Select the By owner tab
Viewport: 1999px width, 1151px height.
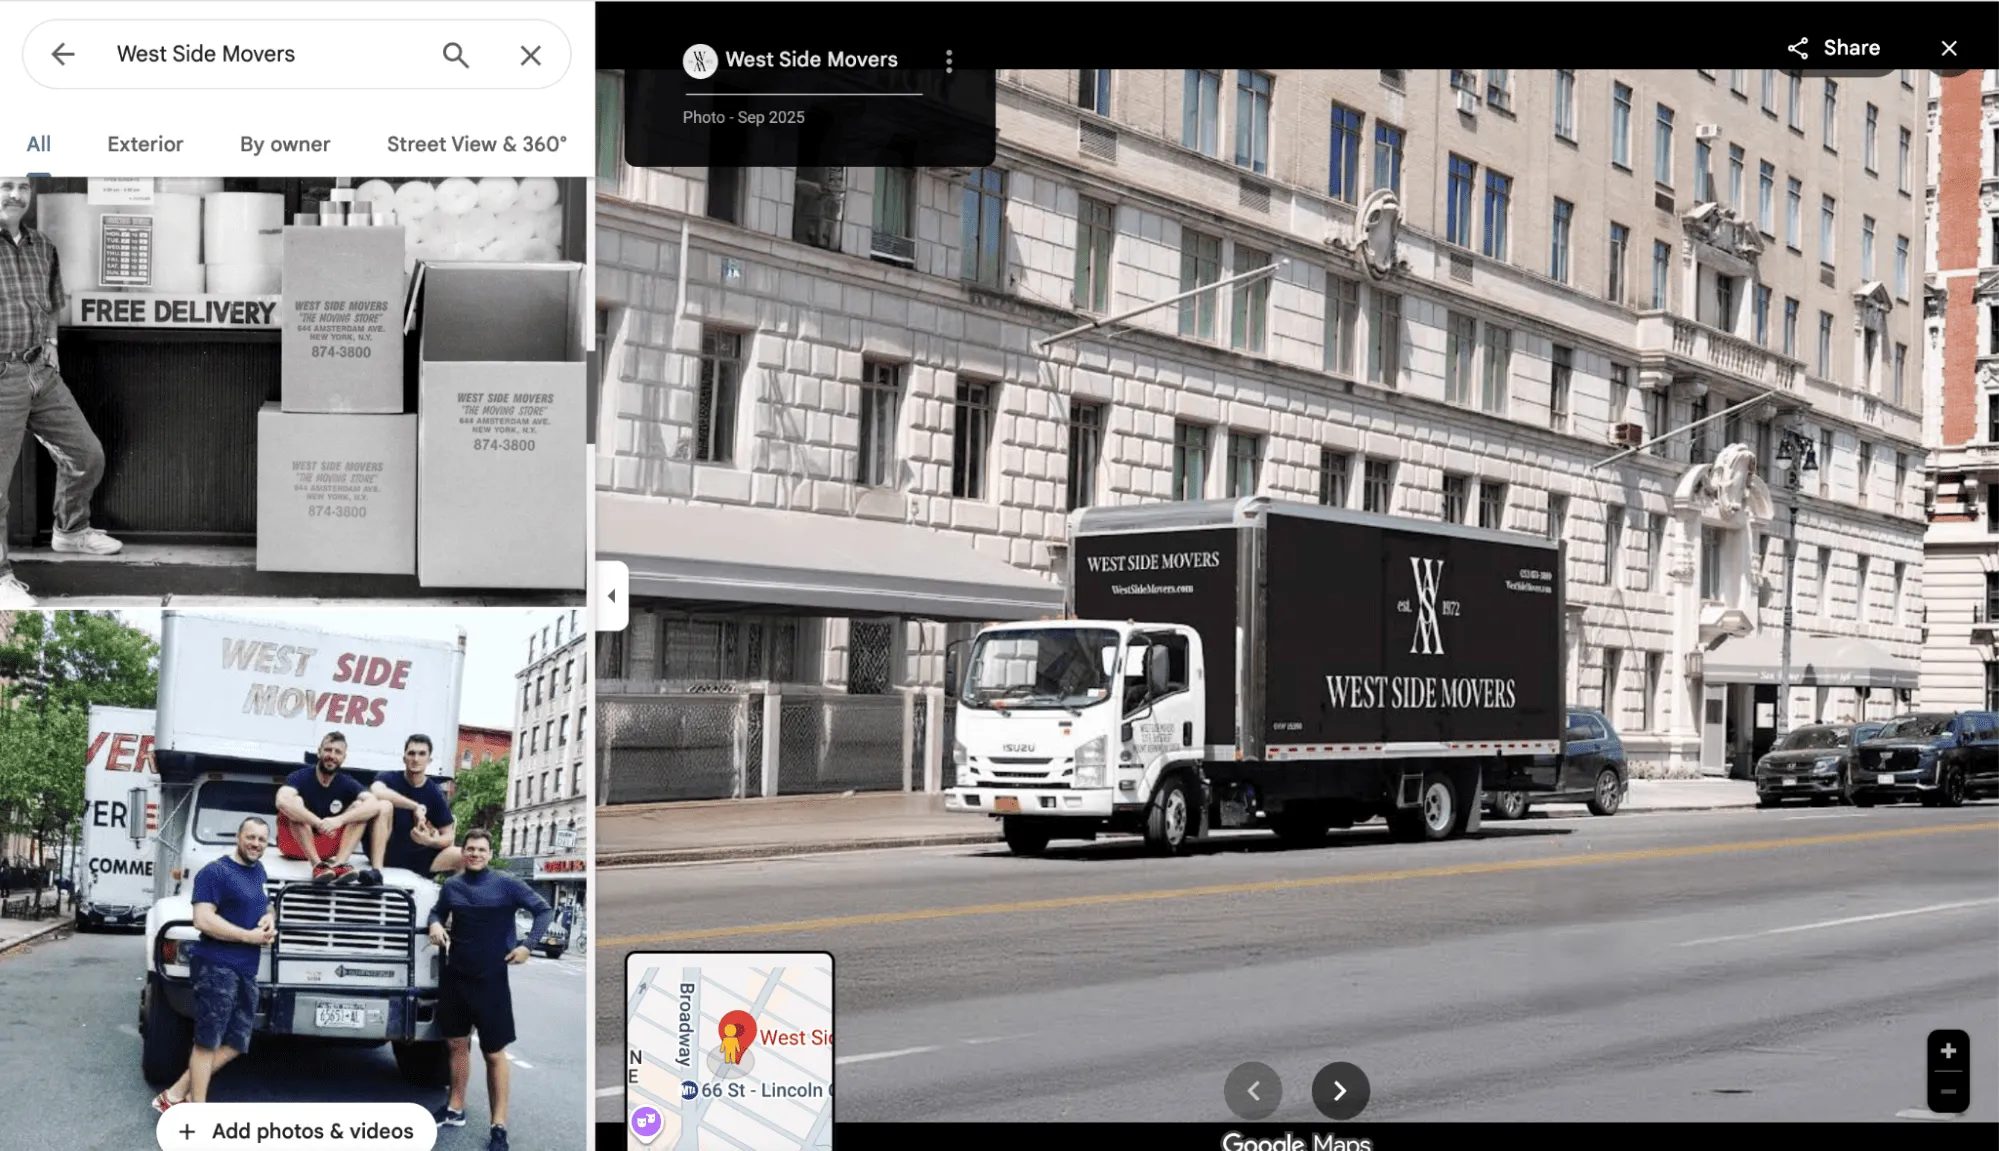[283, 144]
